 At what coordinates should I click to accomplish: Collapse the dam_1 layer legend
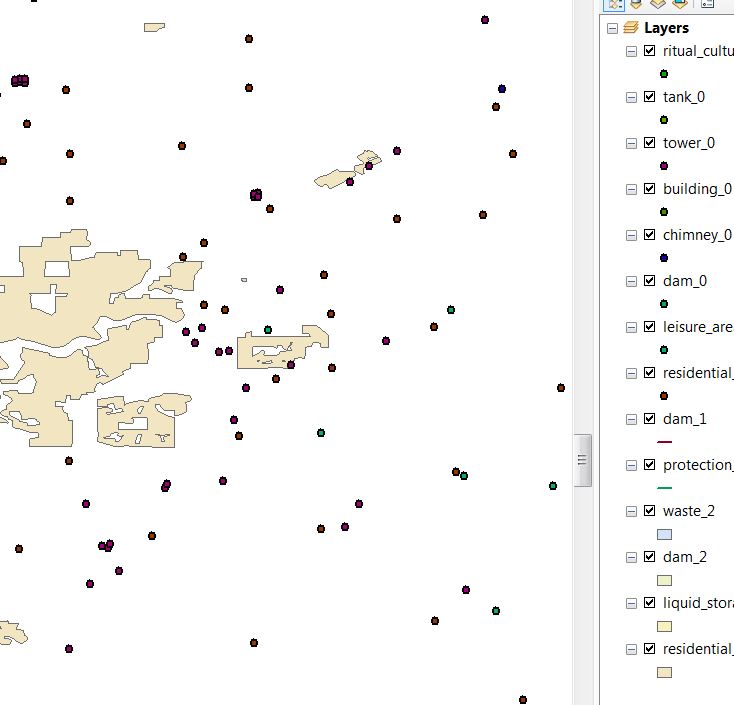tap(631, 419)
